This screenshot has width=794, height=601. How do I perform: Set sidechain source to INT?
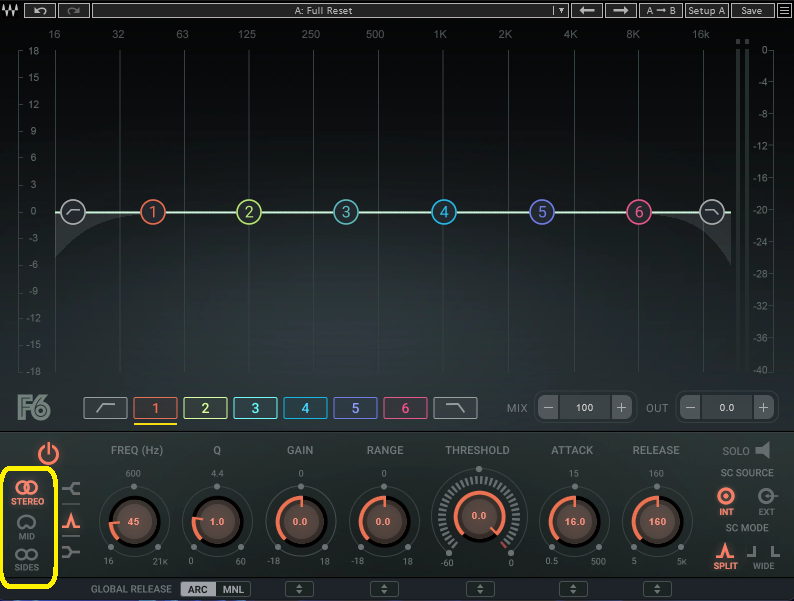pos(726,496)
